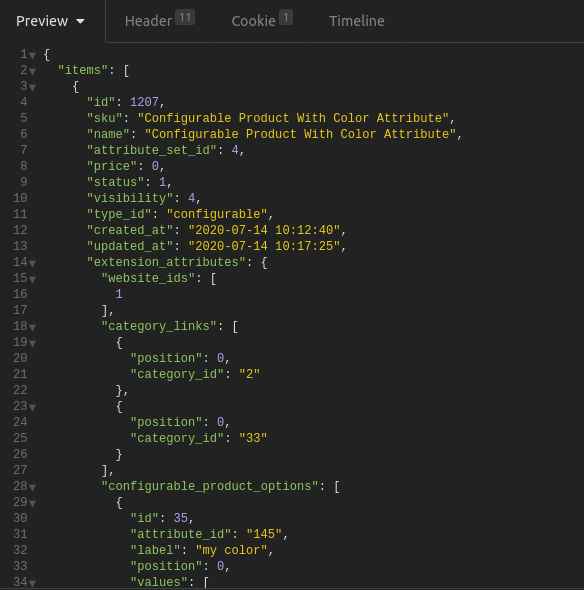The width and height of the screenshot is (584, 590).
Task: Collapse "values" fold arrow on line 34
Action: coord(32,583)
